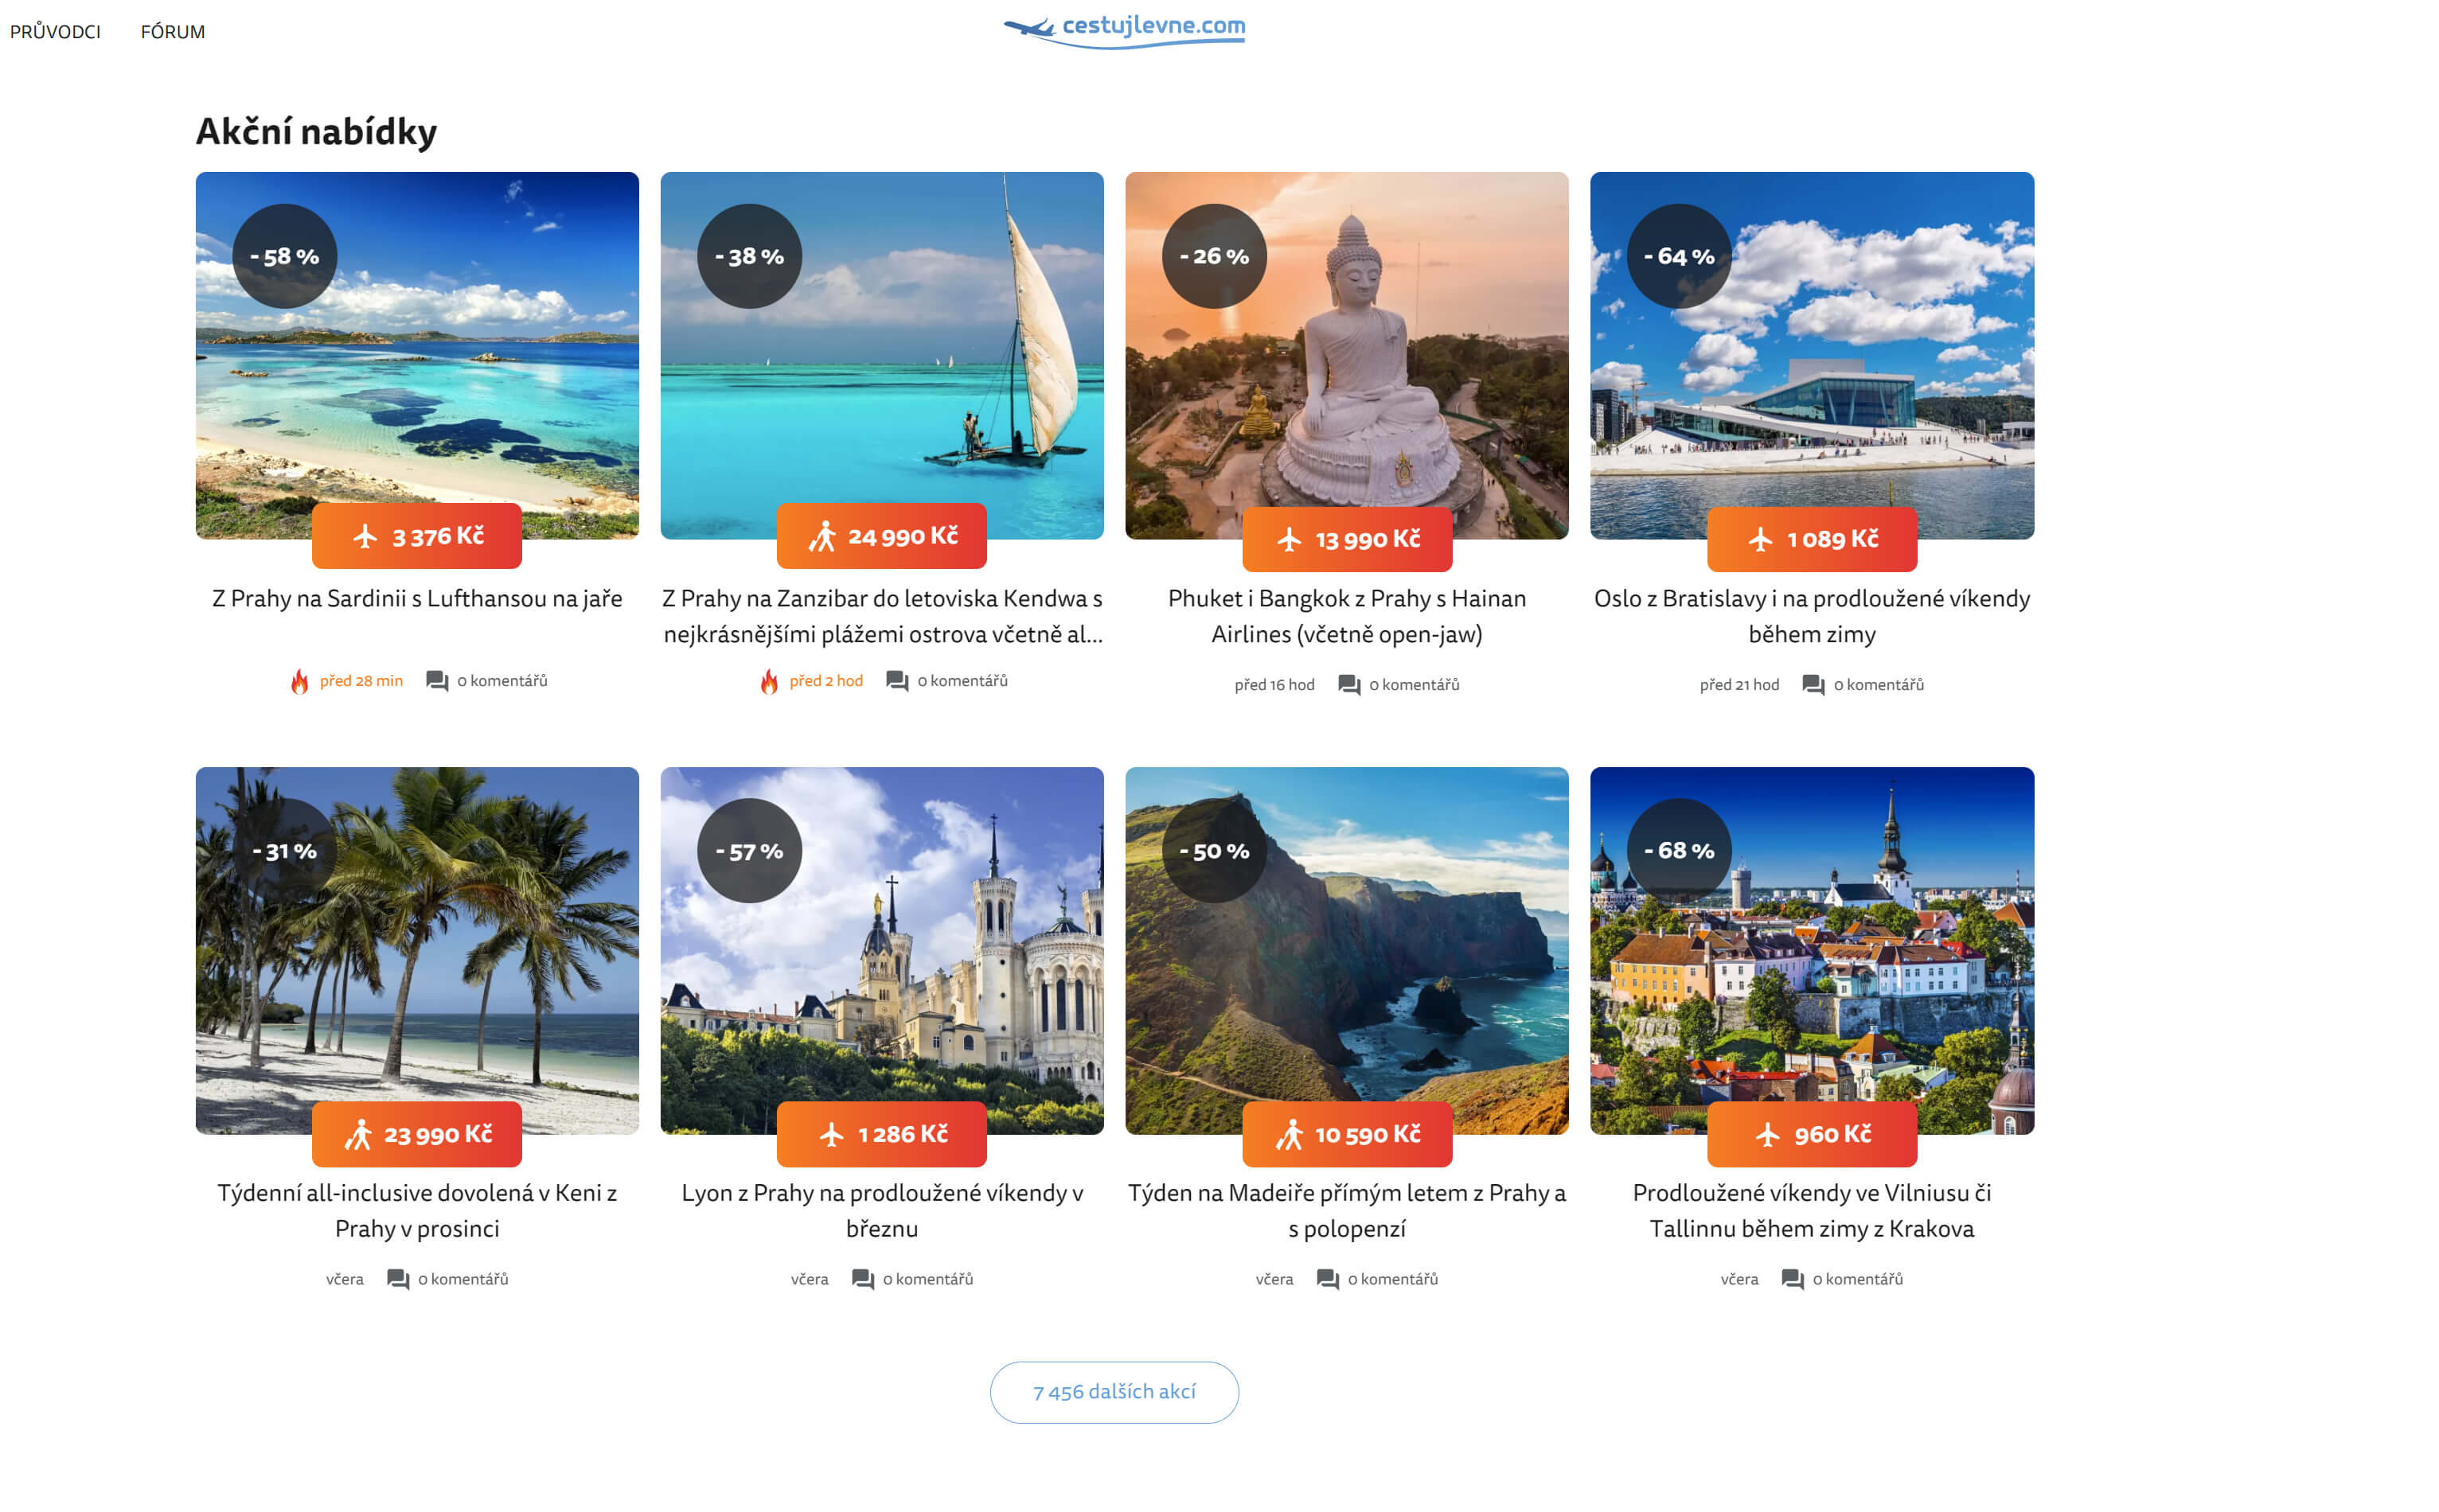The width and height of the screenshot is (2439, 1512).
Task: Click the comment bubble icon under the Zanzibar offer
Action: click(x=897, y=681)
